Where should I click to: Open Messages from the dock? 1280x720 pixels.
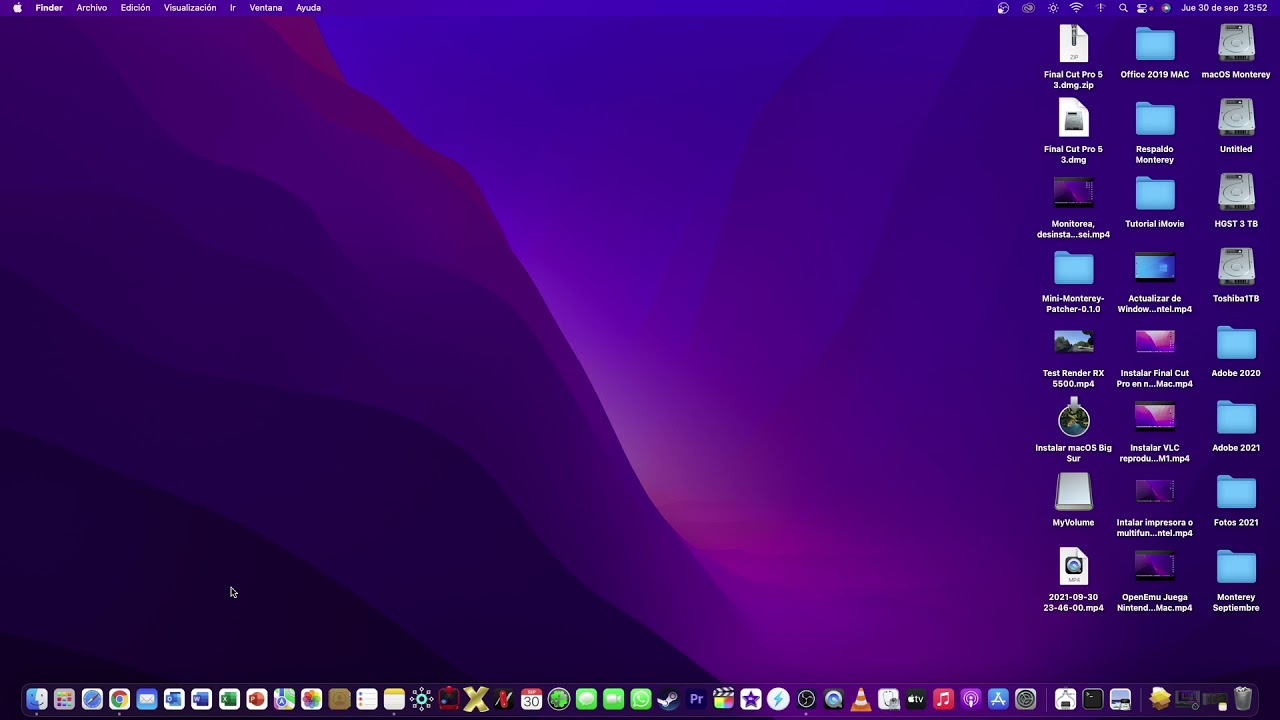tap(586, 700)
